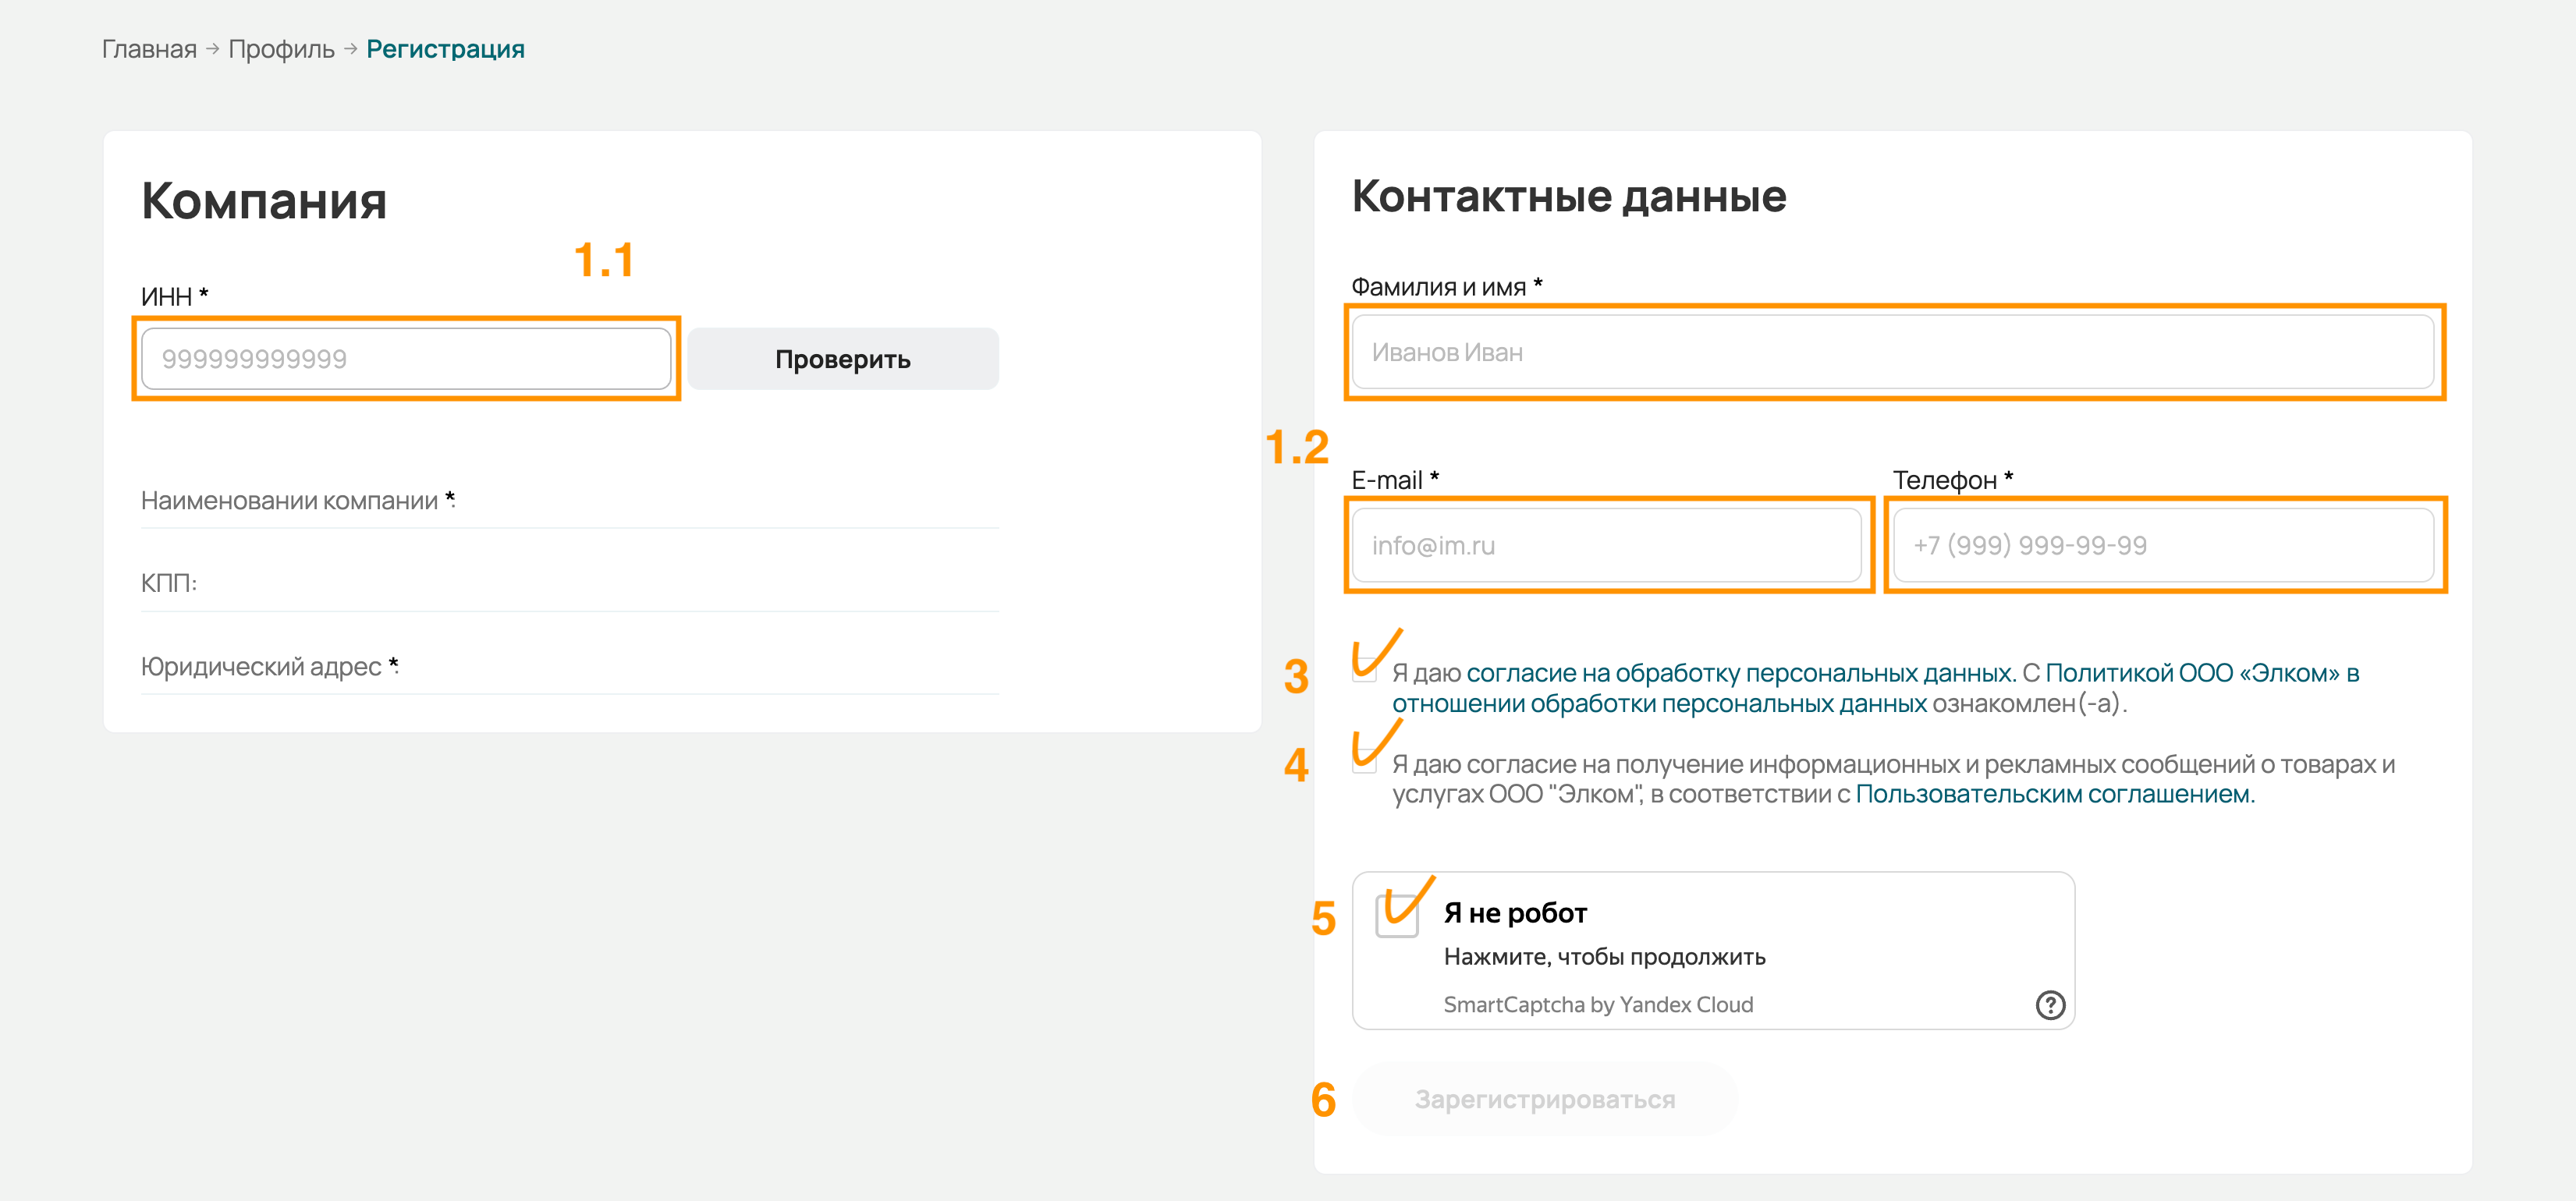The height and width of the screenshot is (1201, 2576).
Task: Click the "Наименовании компании" row
Action: (569, 500)
